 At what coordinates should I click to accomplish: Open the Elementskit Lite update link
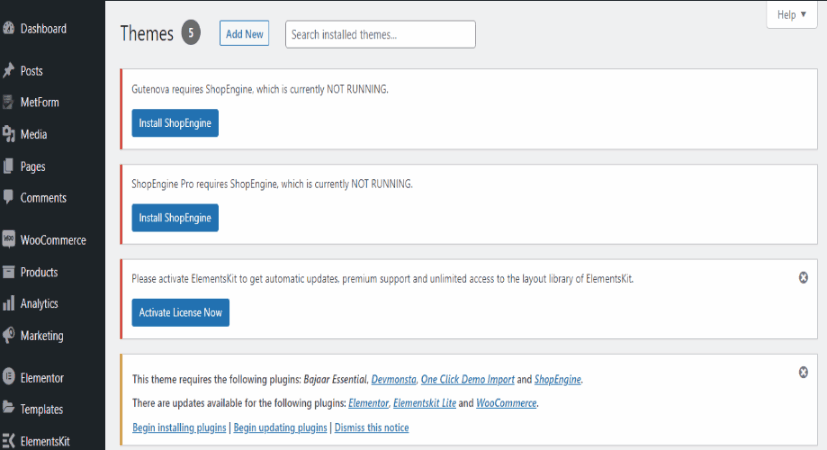(425, 403)
